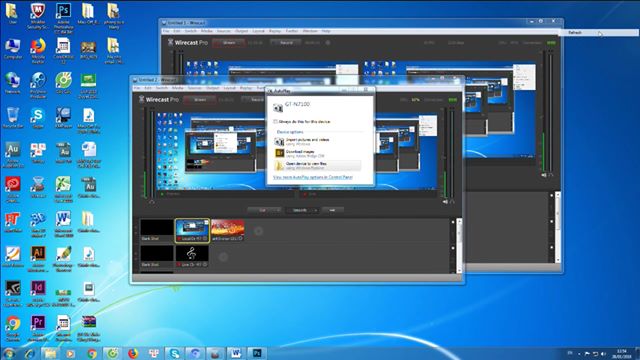Open the Photoshop icon in the taskbar
Screen dimensions: 640x360
257,353
